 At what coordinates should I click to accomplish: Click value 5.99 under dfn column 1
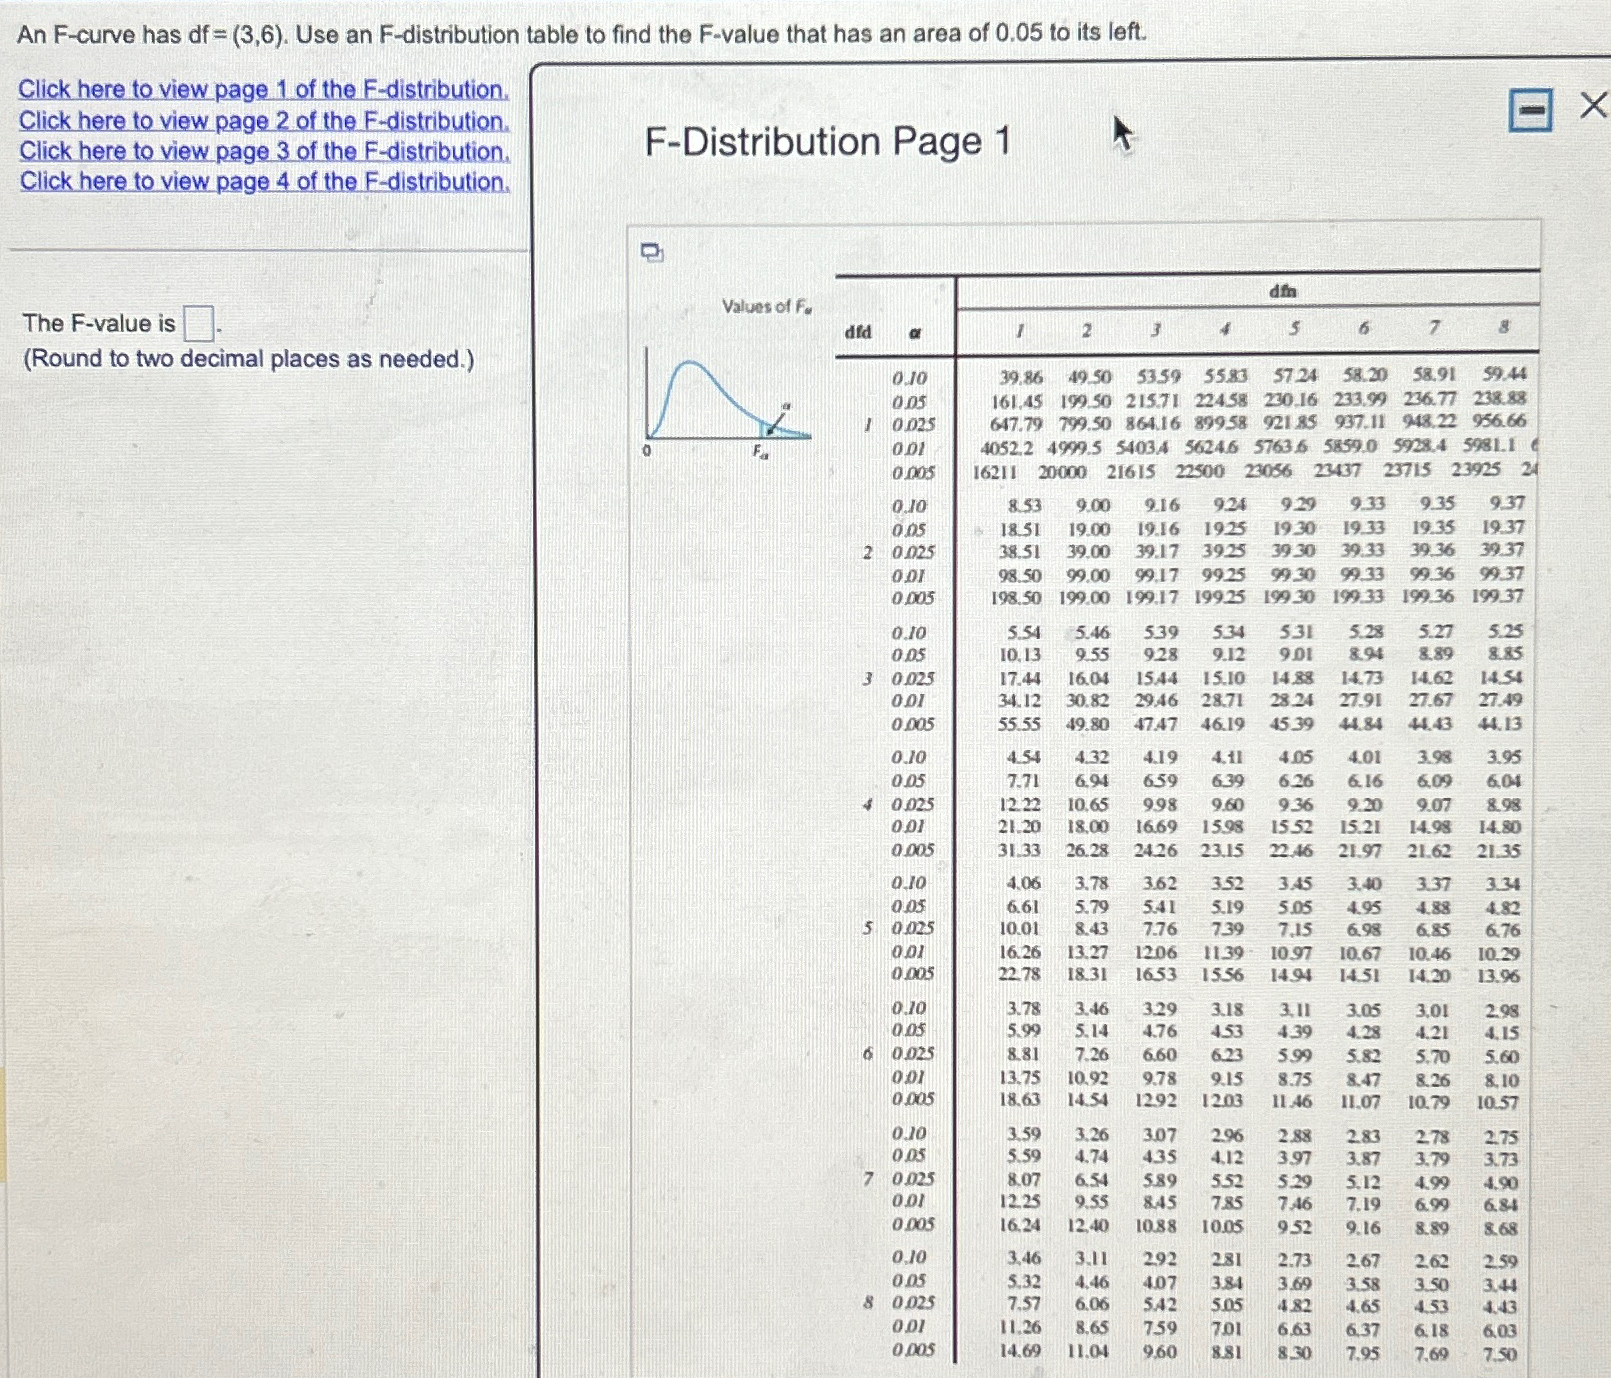[x=1023, y=1030]
